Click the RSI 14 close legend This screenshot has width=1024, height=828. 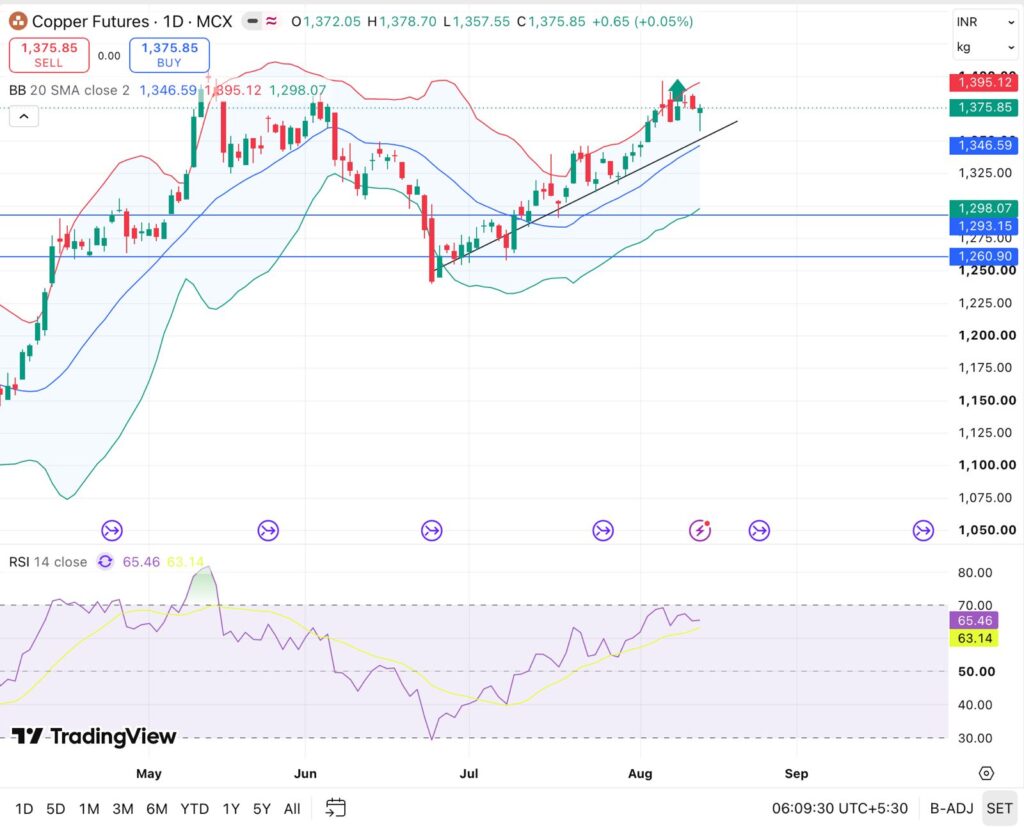tap(48, 562)
